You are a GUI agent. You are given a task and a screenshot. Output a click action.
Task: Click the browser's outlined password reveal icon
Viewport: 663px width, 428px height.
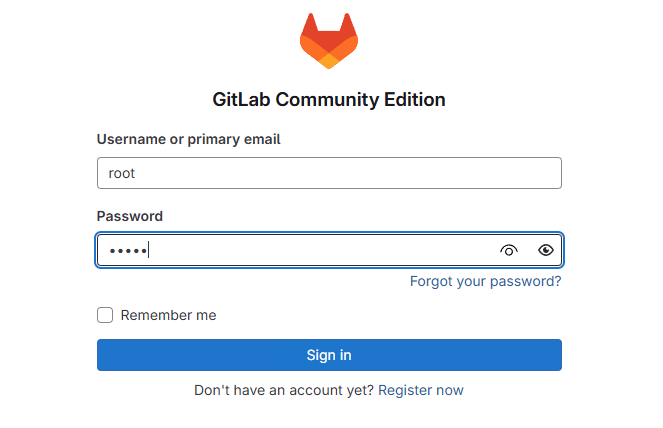click(x=509, y=251)
